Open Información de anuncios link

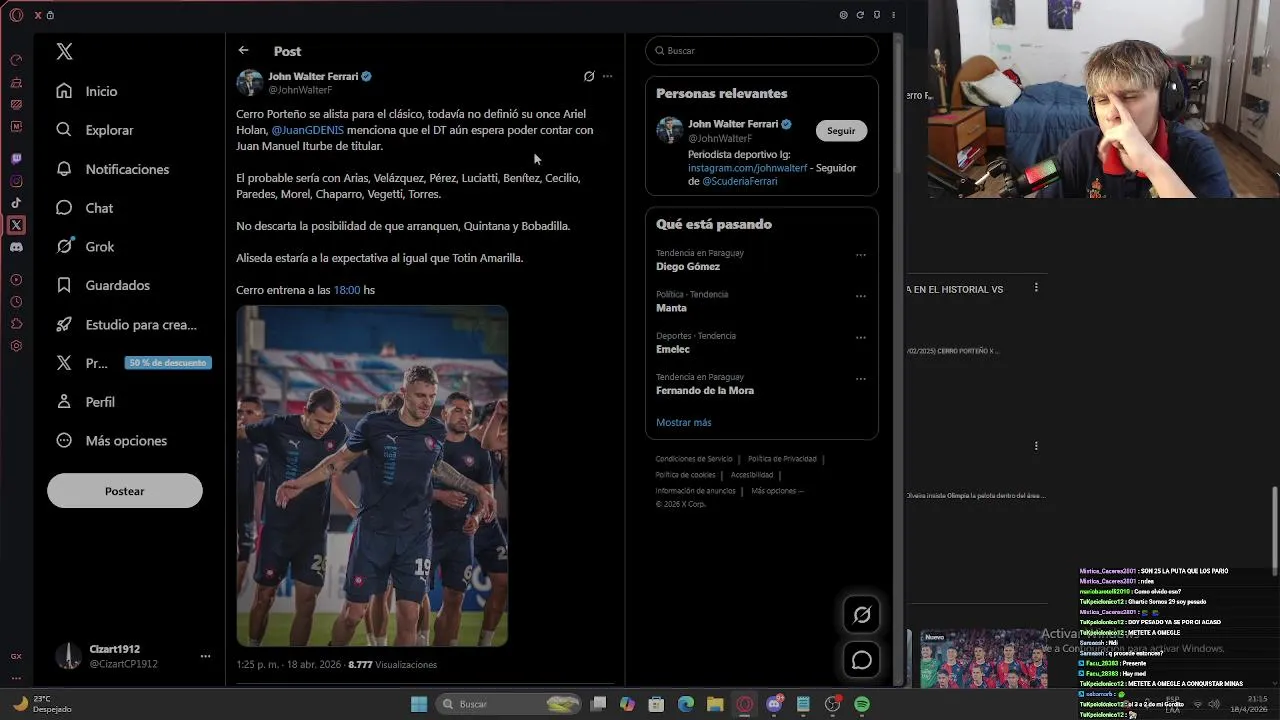tap(695, 491)
